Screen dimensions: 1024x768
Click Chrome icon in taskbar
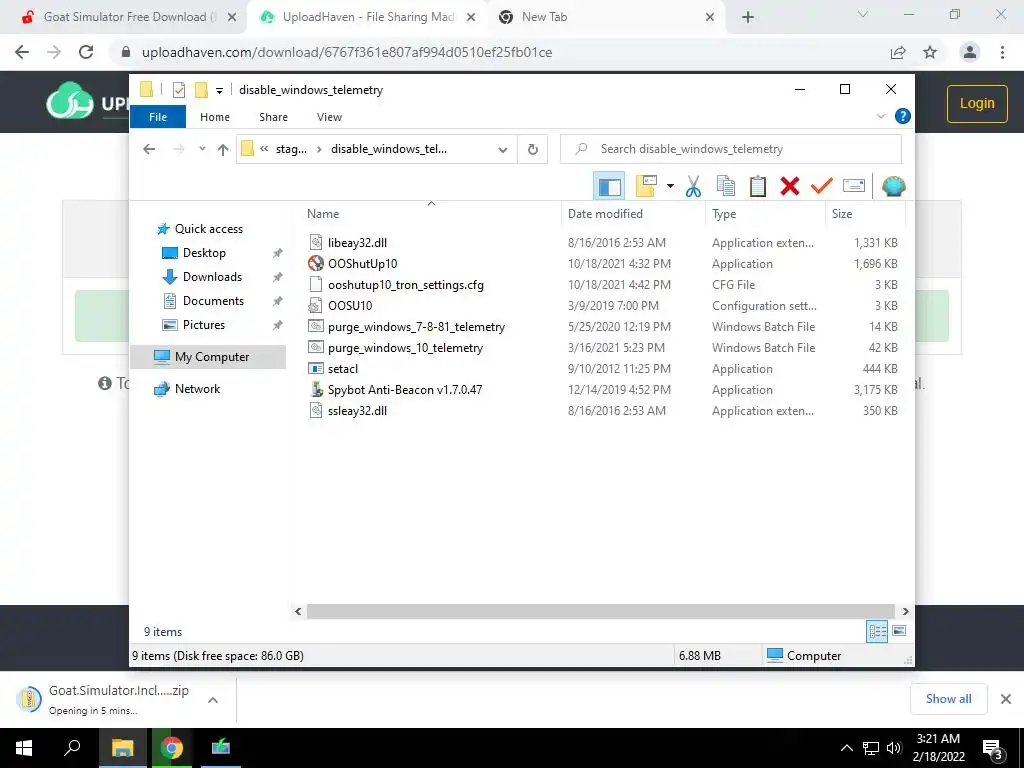[x=172, y=748]
